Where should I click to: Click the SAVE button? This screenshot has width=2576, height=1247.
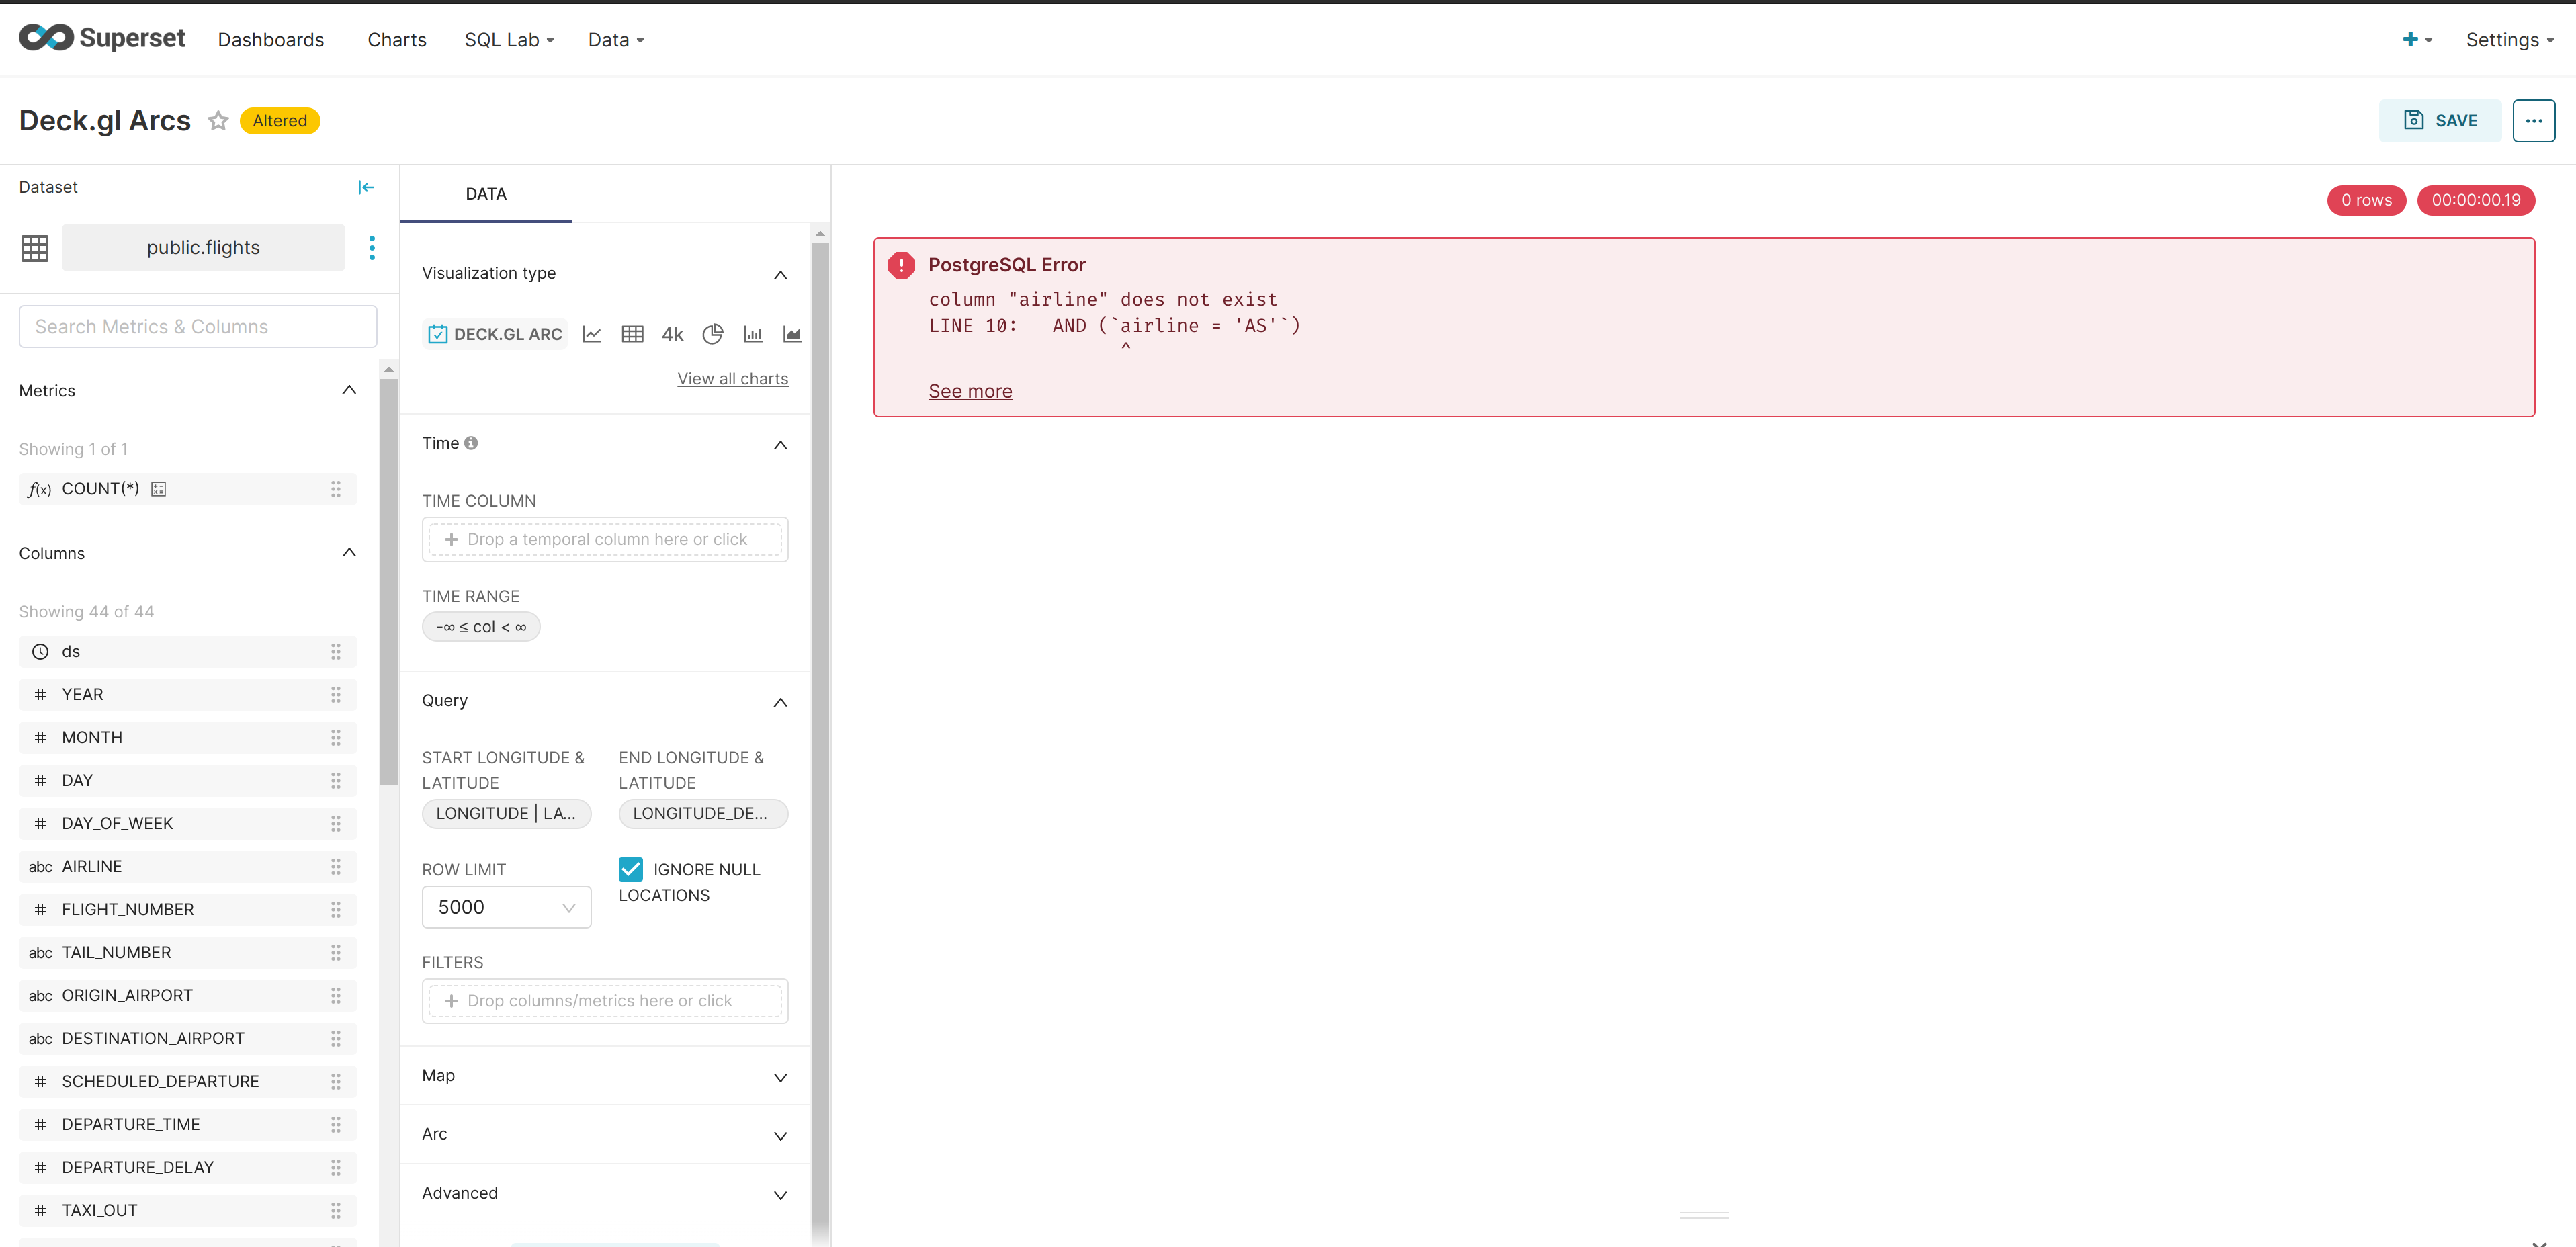pyautogui.click(x=2440, y=120)
